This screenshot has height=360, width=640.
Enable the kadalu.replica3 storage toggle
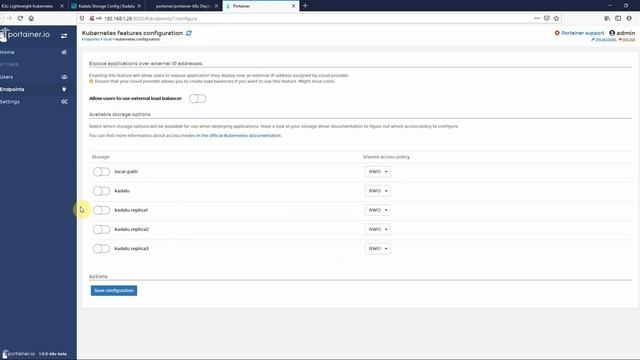coord(101,249)
